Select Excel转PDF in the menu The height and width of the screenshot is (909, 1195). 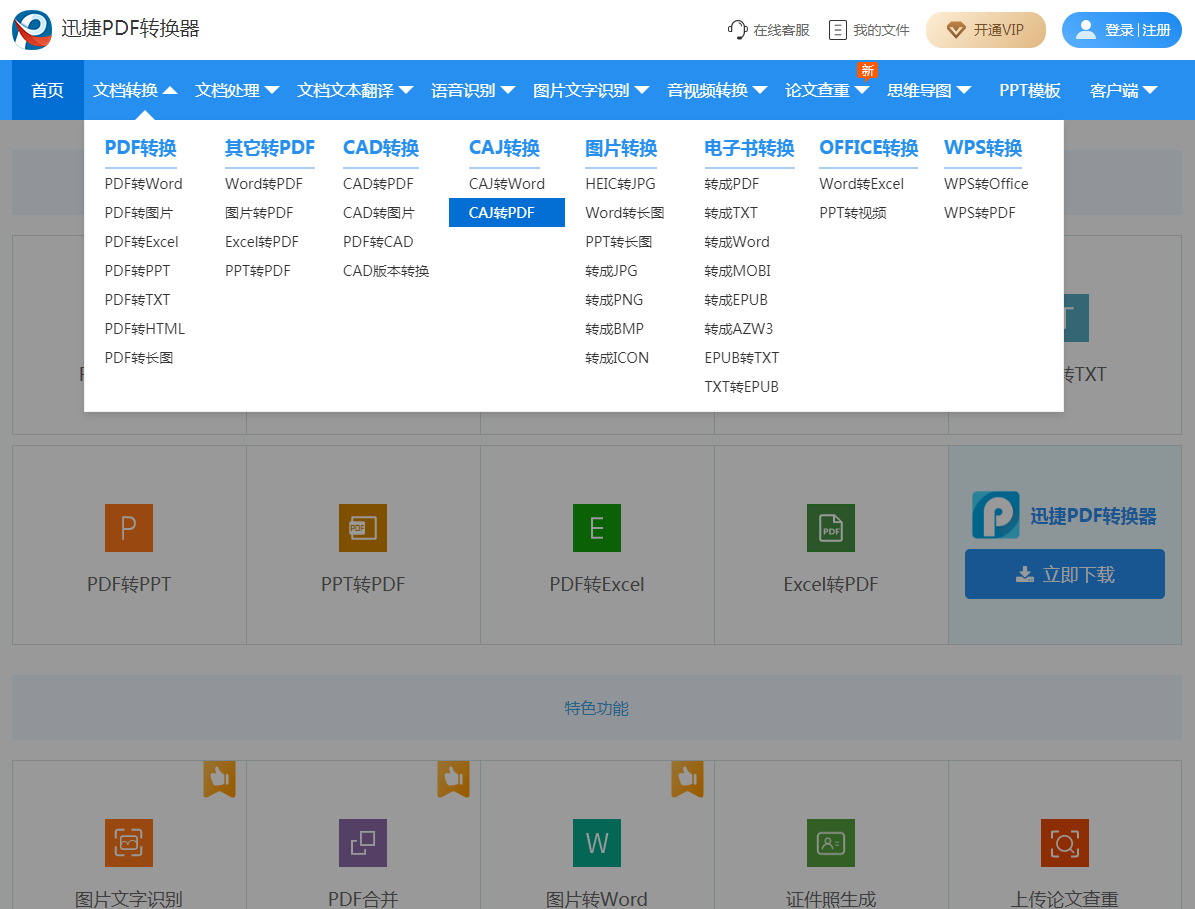click(262, 242)
